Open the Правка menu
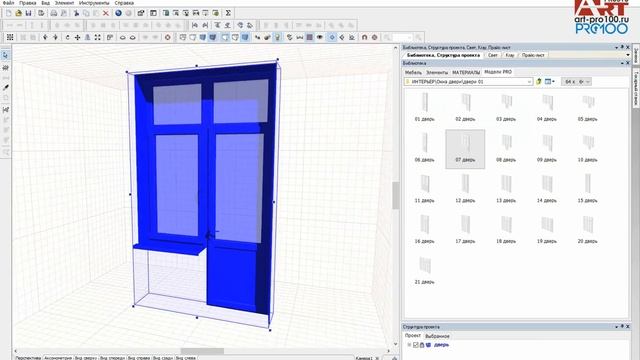 coord(28,3)
